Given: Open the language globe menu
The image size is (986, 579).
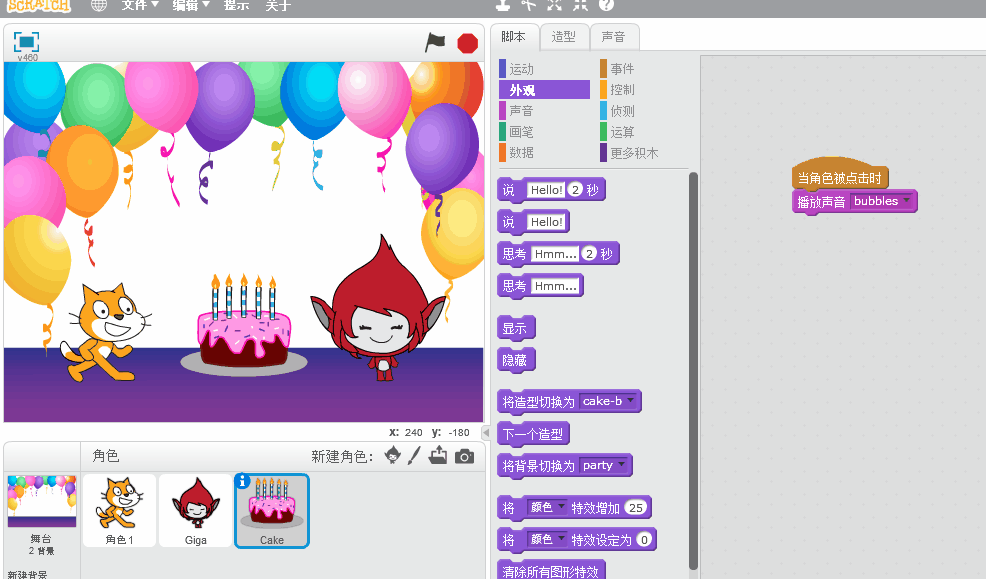Looking at the screenshot, I should (x=99, y=5).
